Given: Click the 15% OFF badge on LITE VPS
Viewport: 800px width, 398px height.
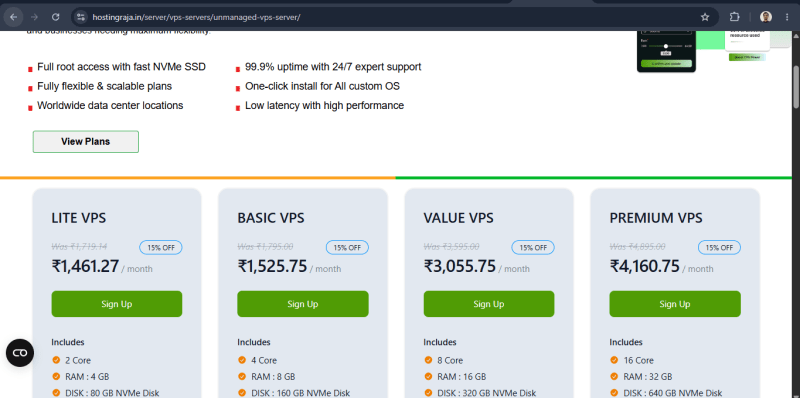Looking at the screenshot, I should tap(161, 247).
